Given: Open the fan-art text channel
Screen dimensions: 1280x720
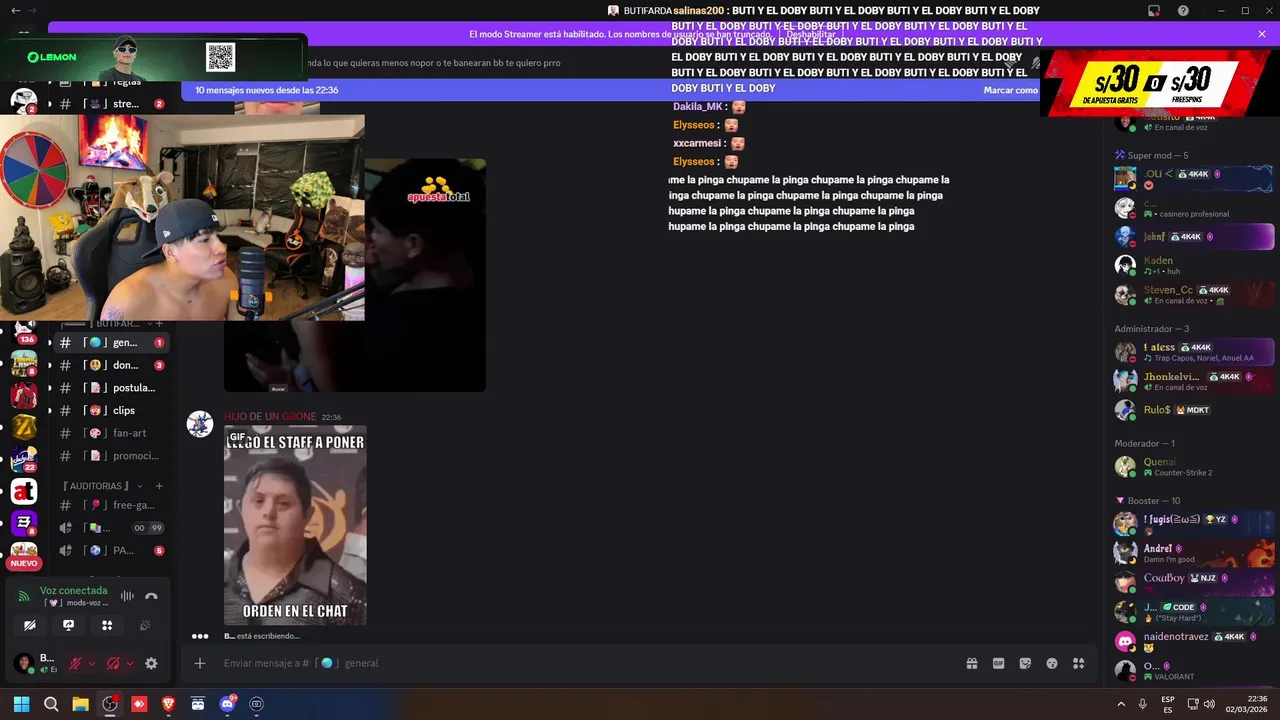Looking at the screenshot, I should click(110, 433).
